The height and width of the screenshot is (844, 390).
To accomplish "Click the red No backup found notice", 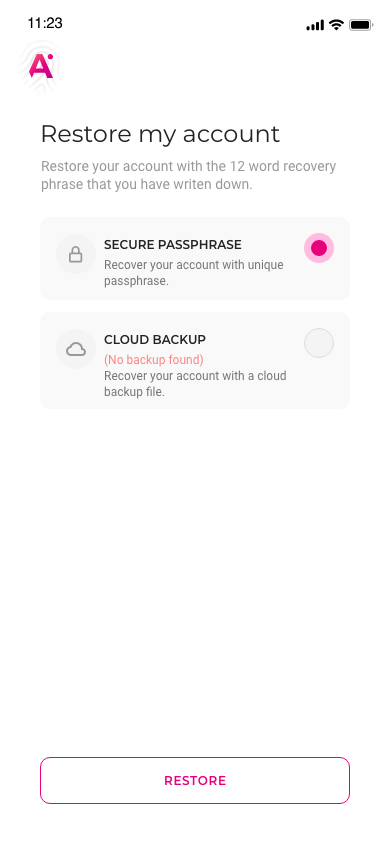I will [154, 360].
